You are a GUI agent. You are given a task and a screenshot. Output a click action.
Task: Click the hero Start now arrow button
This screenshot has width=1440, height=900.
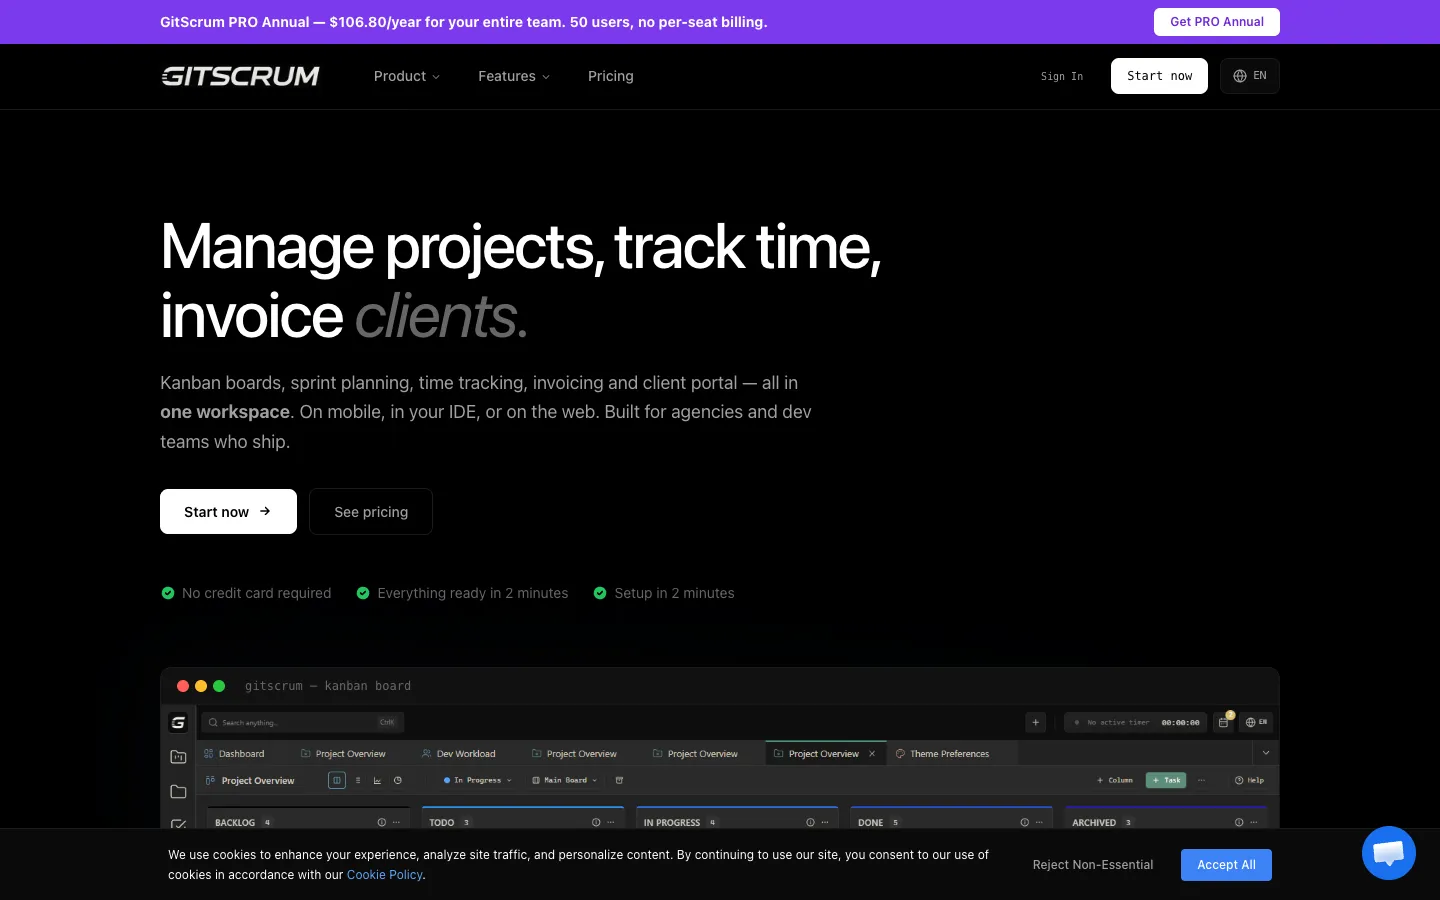click(228, 511)
